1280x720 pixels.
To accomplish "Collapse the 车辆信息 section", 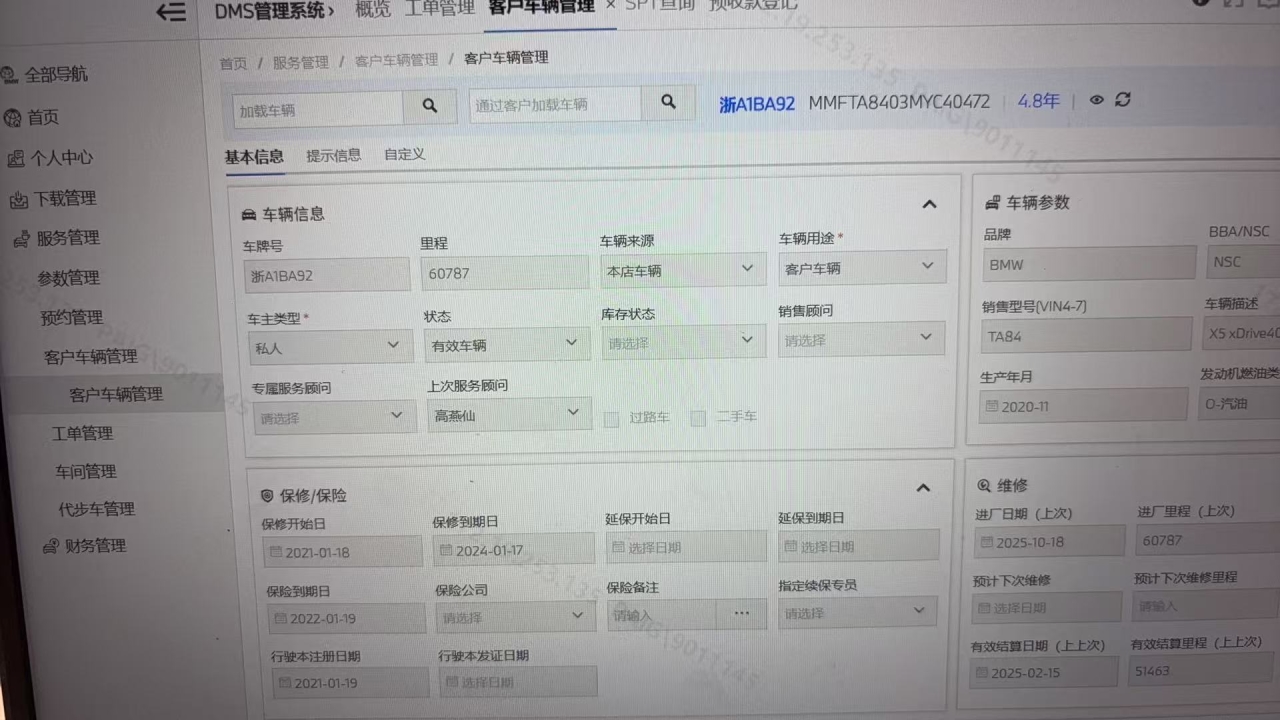I will (x=929, y=205).
